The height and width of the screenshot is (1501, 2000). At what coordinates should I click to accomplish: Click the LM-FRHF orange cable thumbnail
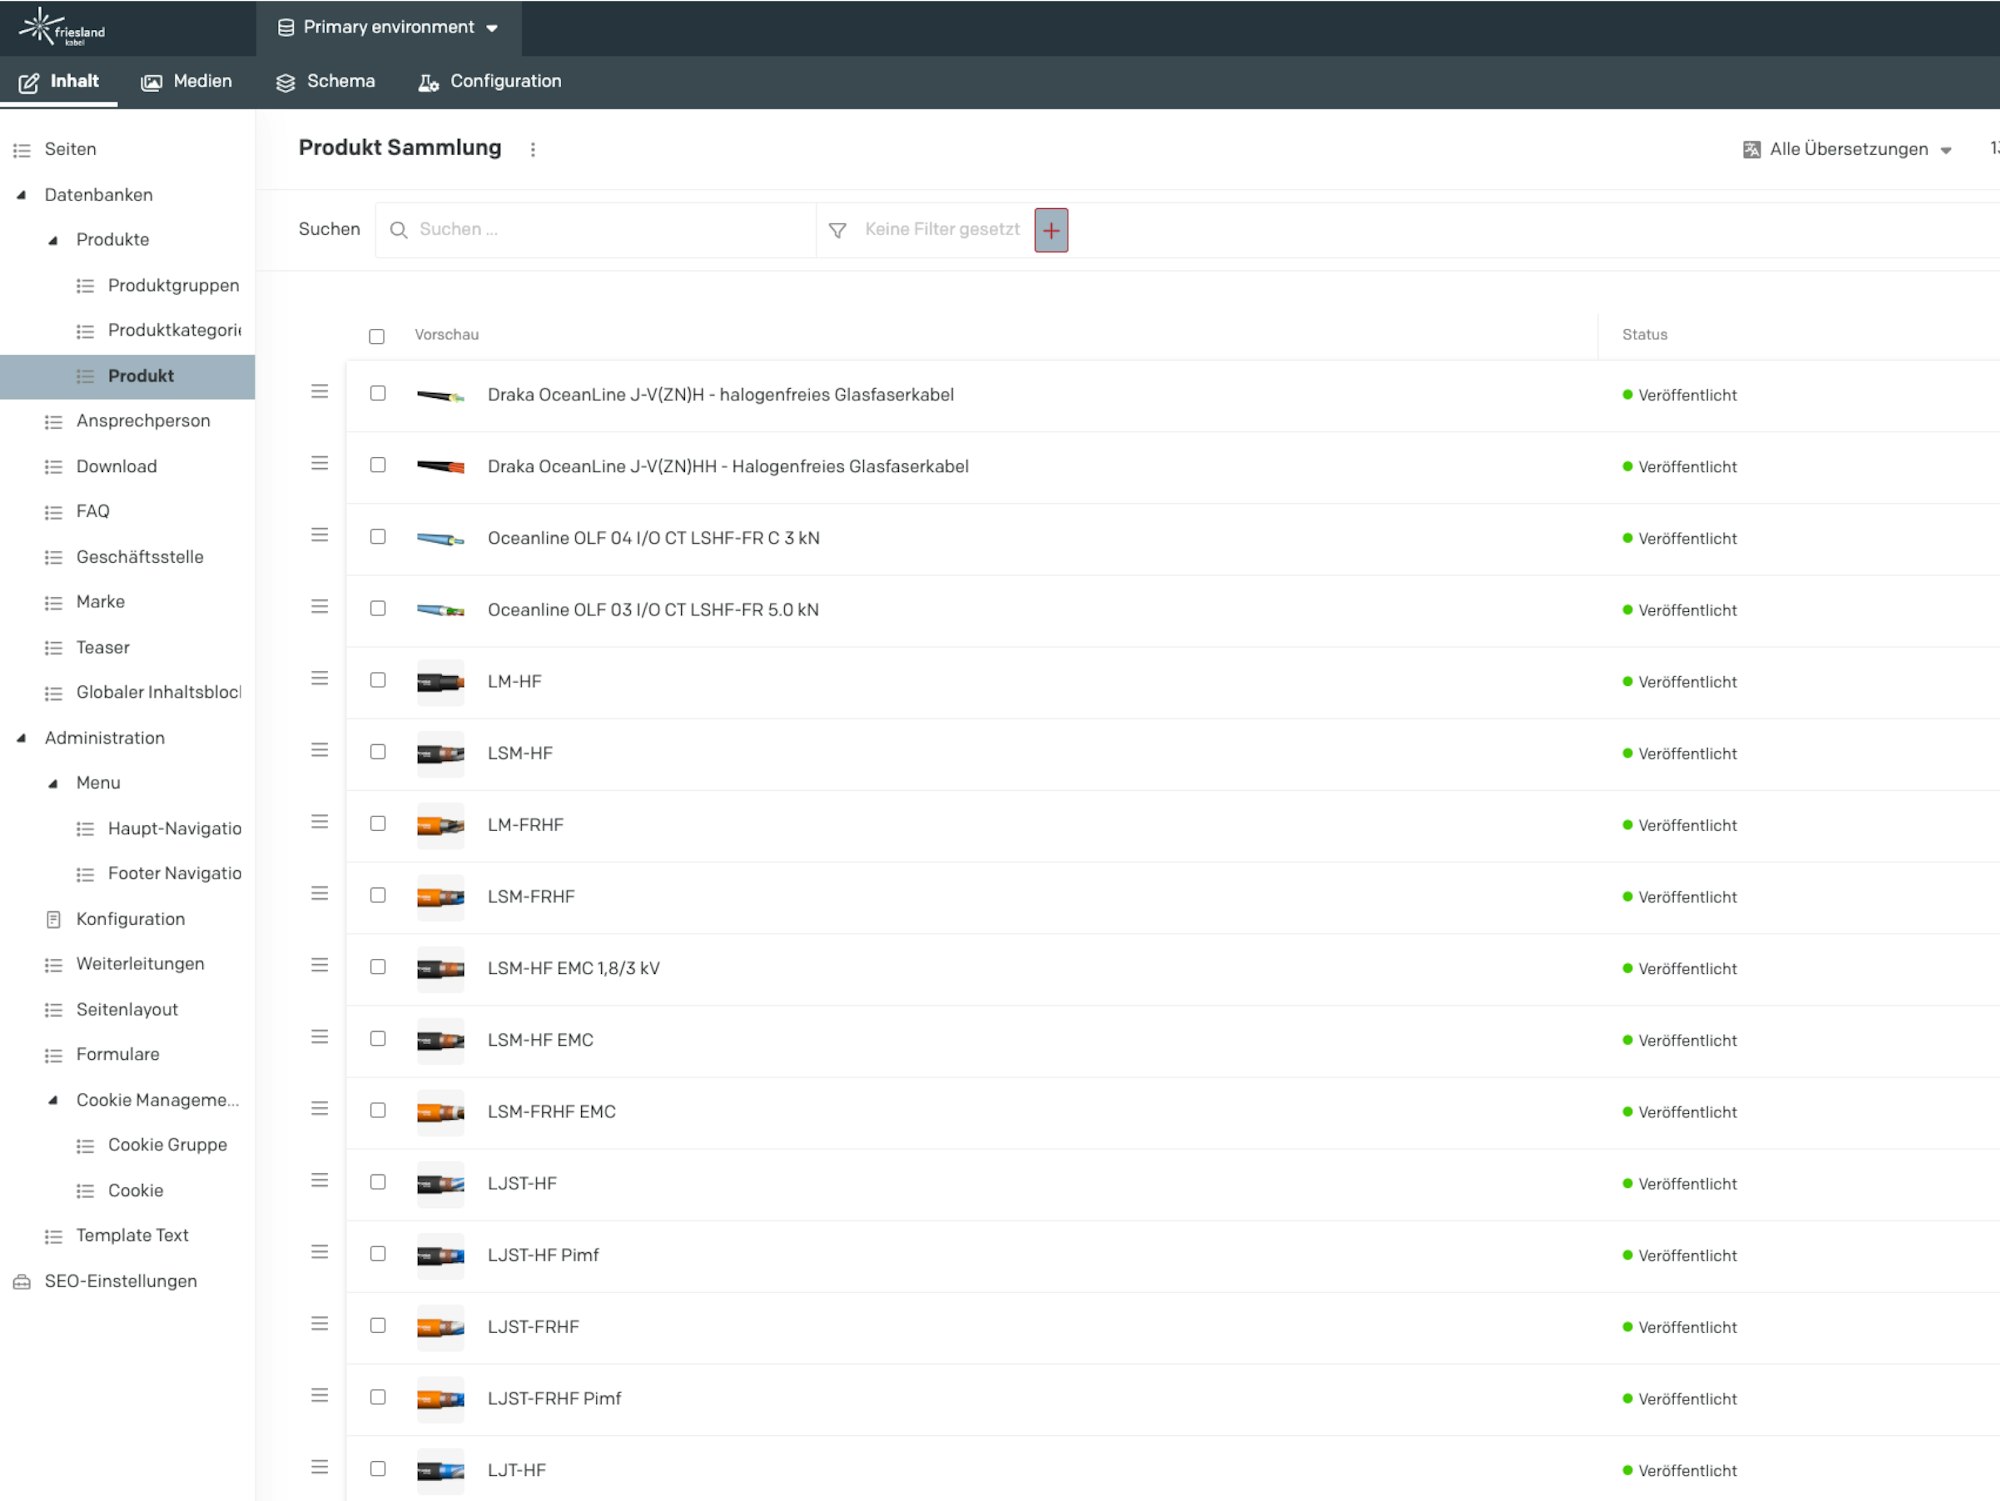click(x=440, y=826)
